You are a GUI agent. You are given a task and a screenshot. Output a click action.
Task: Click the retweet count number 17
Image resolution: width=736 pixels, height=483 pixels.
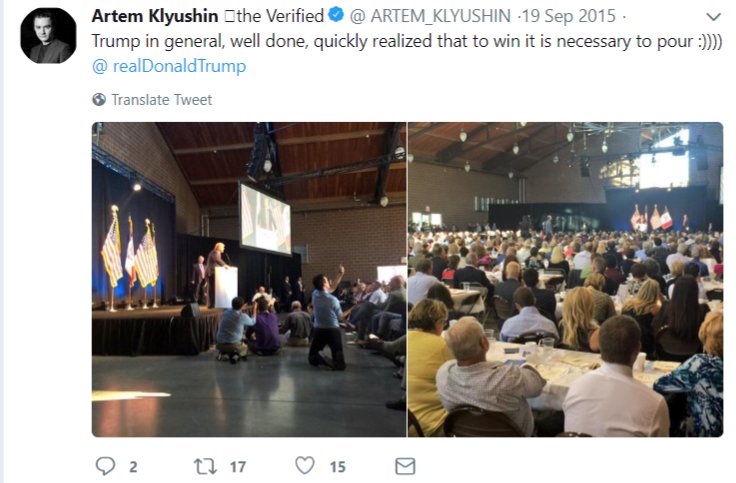(x=238, y=467)
